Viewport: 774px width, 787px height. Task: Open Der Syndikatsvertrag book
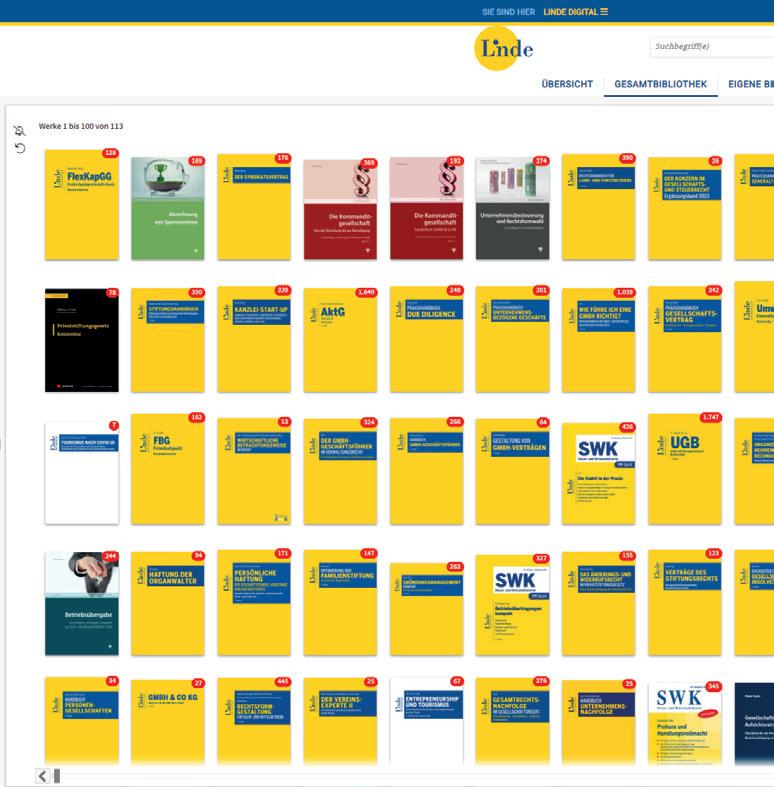pos(254,207)
